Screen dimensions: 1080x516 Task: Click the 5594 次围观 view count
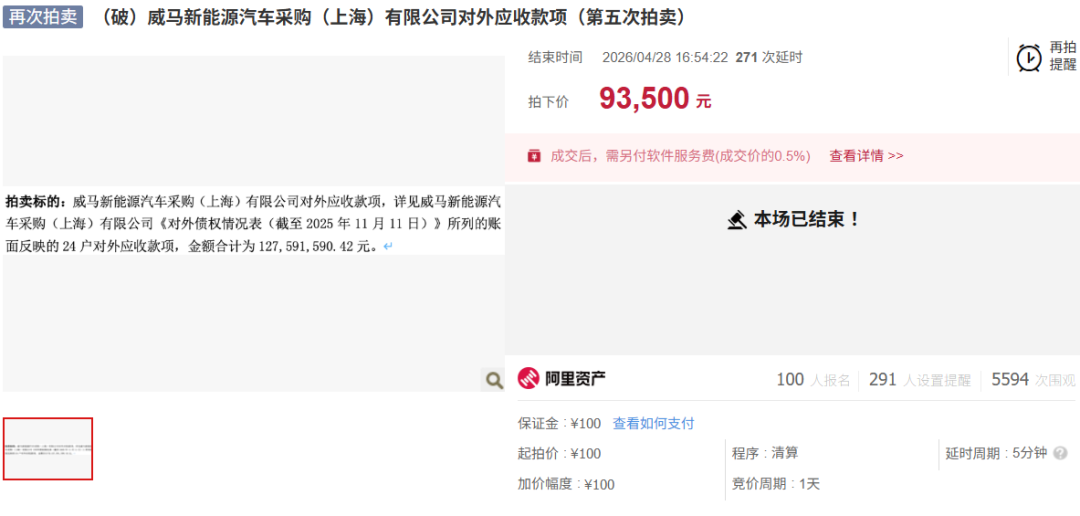pos(1032,380)
